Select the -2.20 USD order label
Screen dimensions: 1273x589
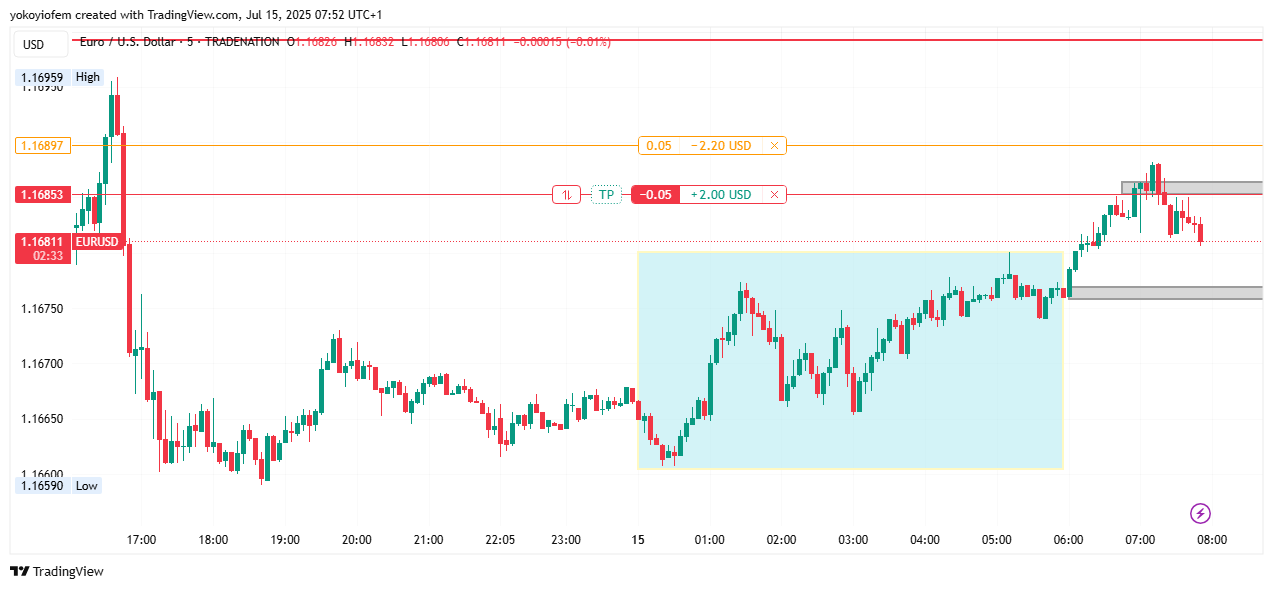(721, 146)
